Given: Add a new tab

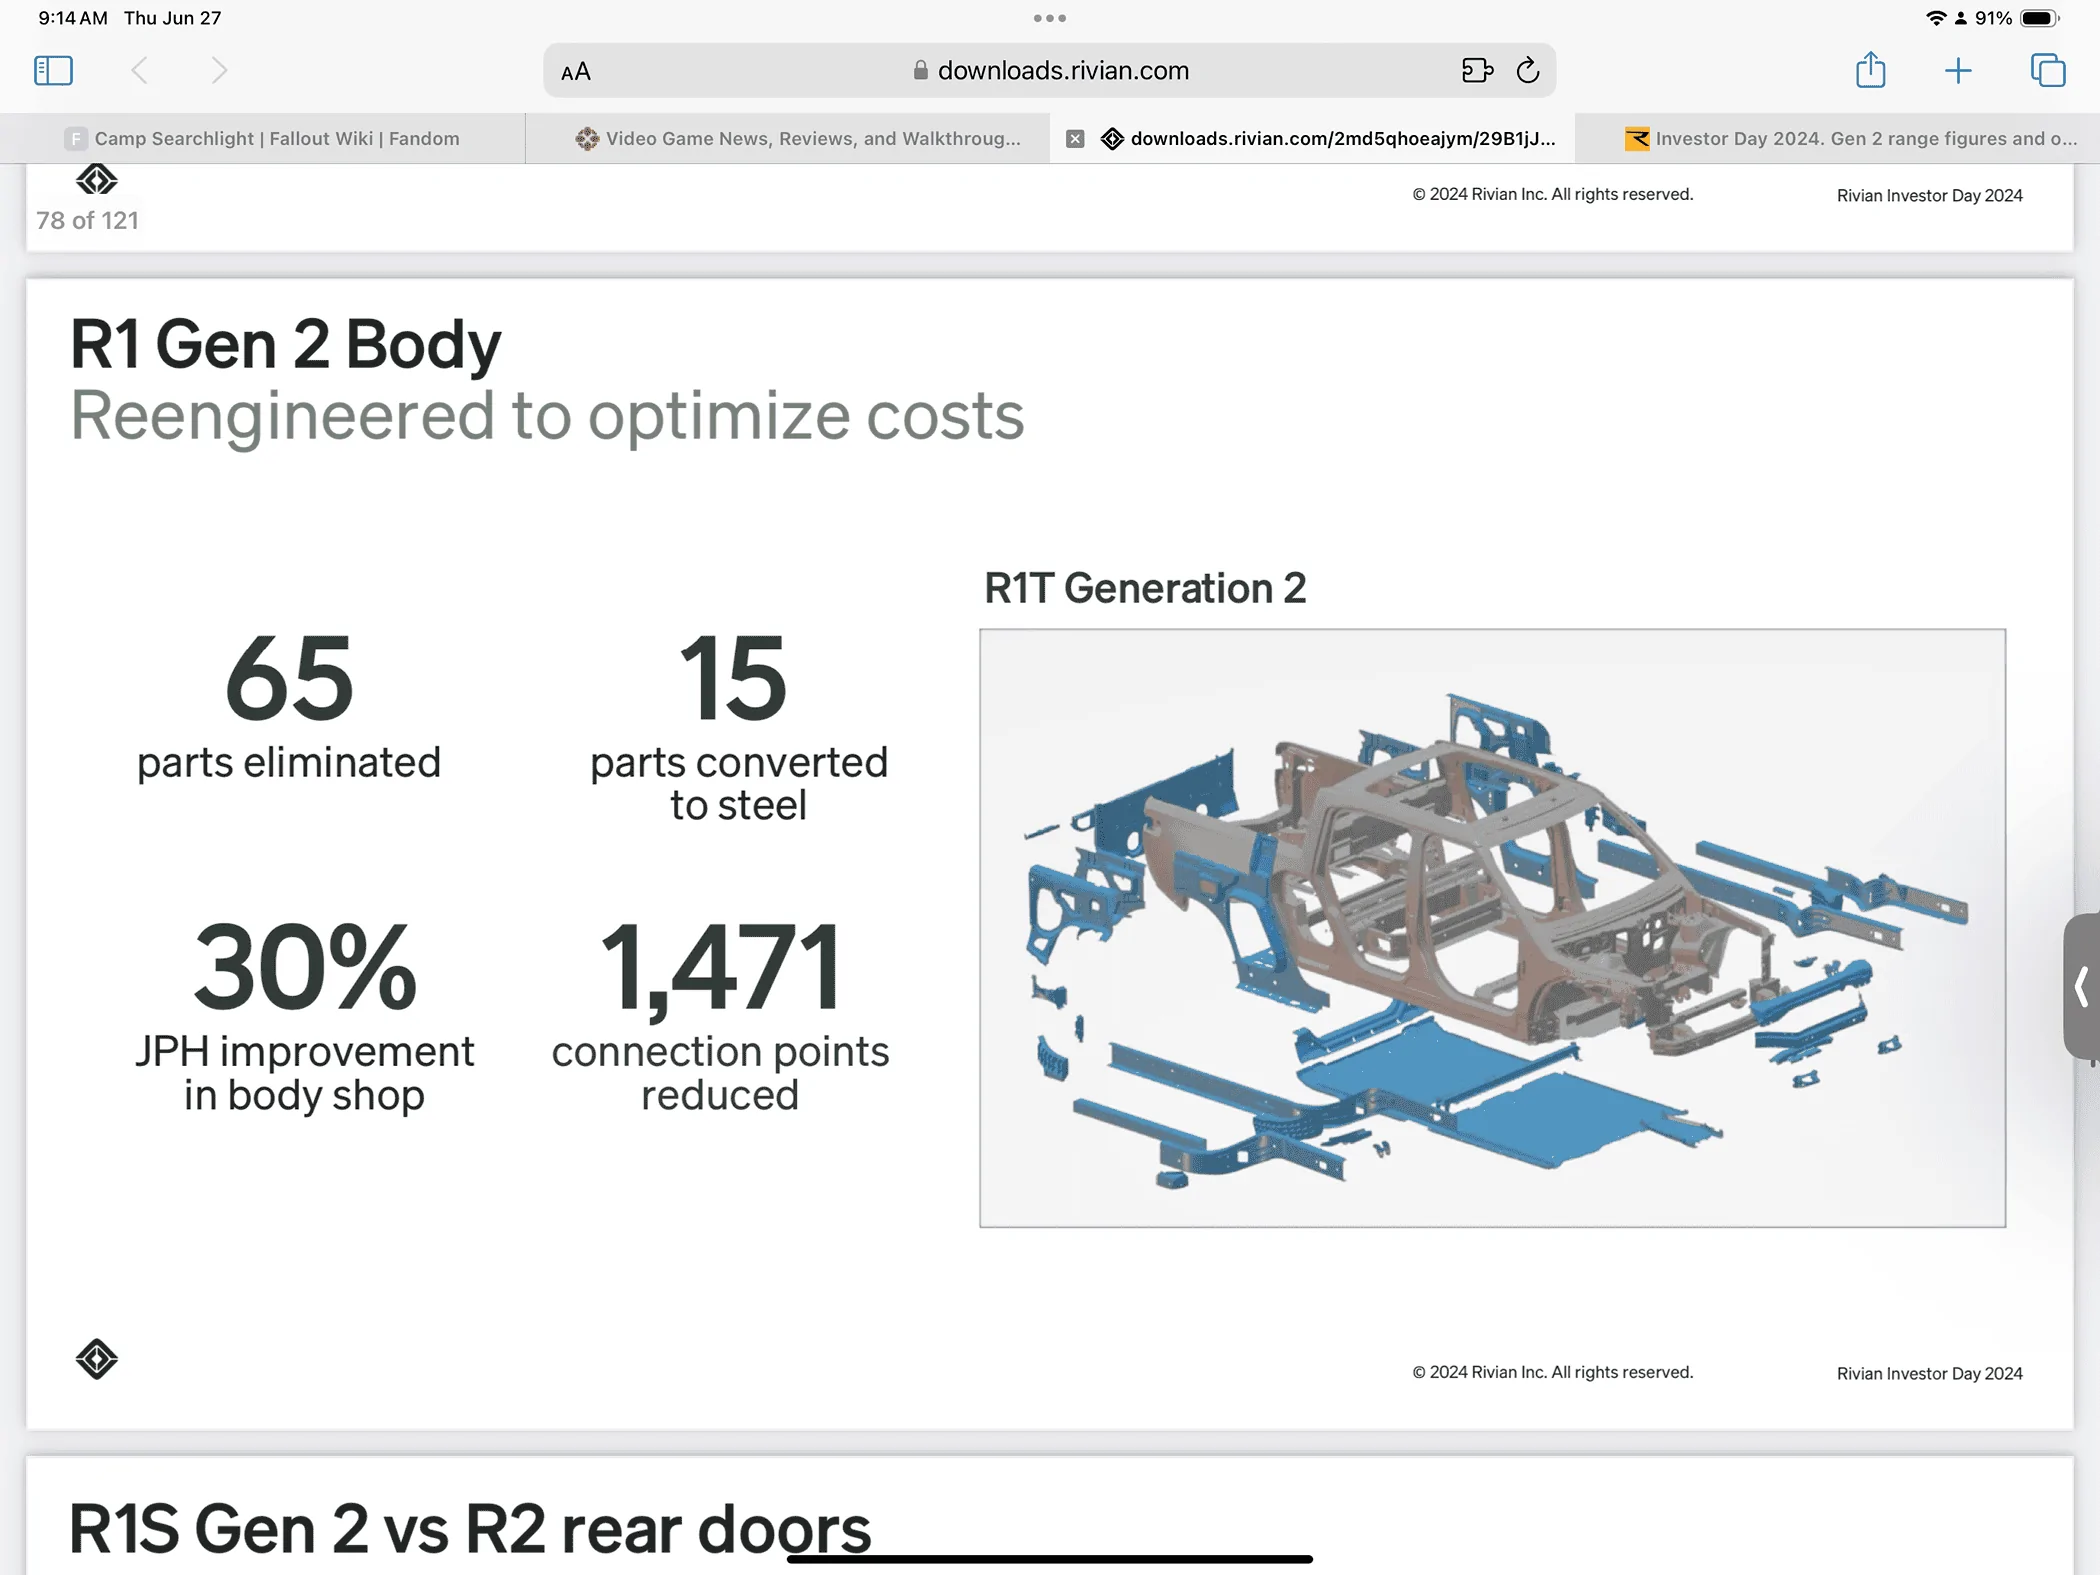Looking at the screenshot, I should coord(1958,70).
